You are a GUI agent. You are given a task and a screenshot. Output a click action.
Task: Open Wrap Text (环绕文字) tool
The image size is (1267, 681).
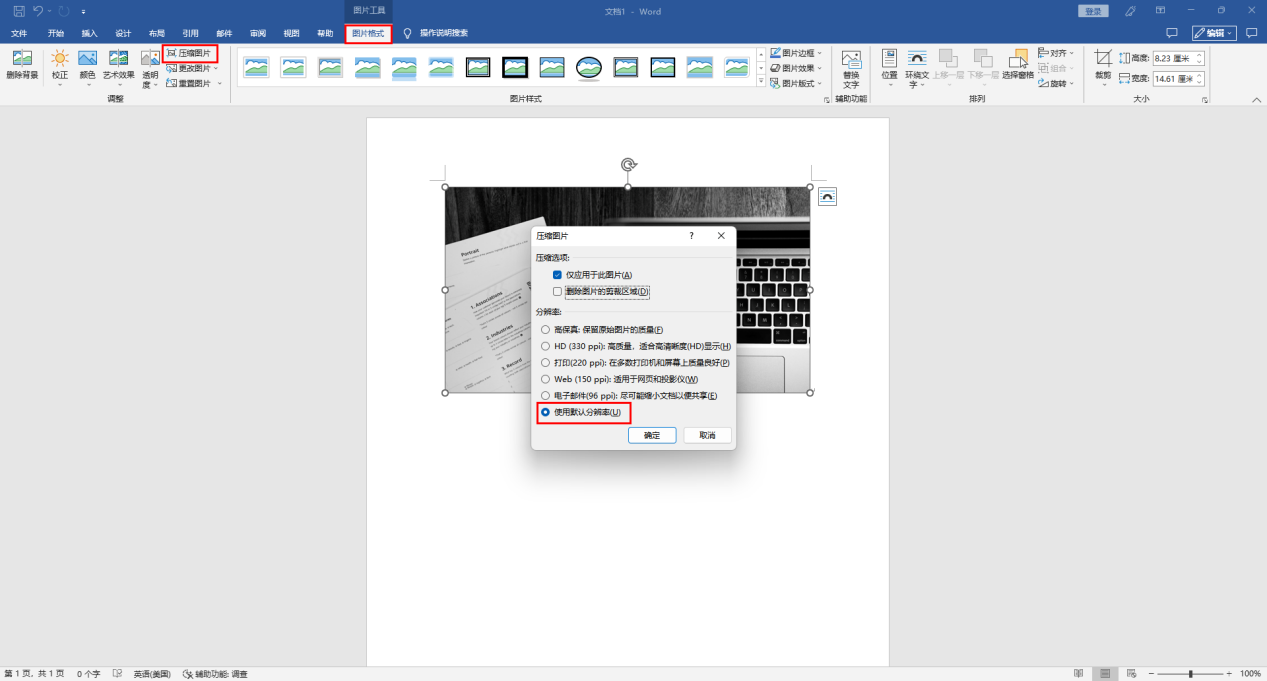tap(917, 68)
